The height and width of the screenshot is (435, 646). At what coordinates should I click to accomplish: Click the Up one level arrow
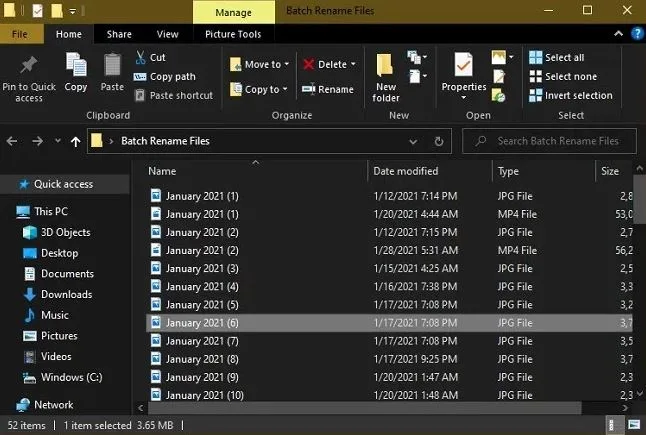point(75,142)
